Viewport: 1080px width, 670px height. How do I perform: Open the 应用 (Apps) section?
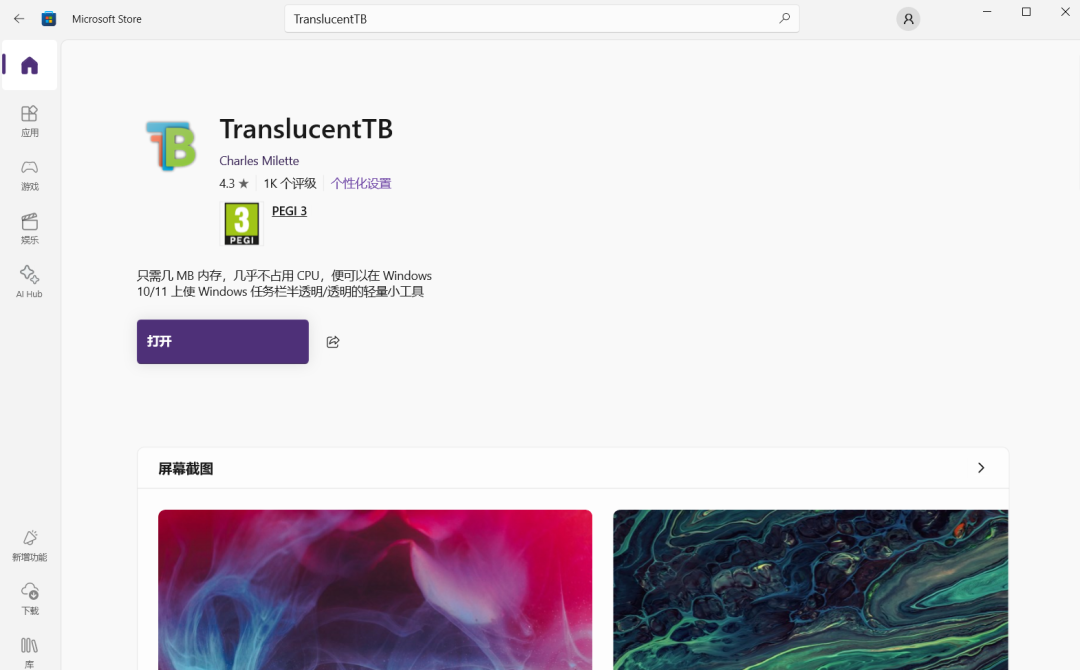[30, 121]
